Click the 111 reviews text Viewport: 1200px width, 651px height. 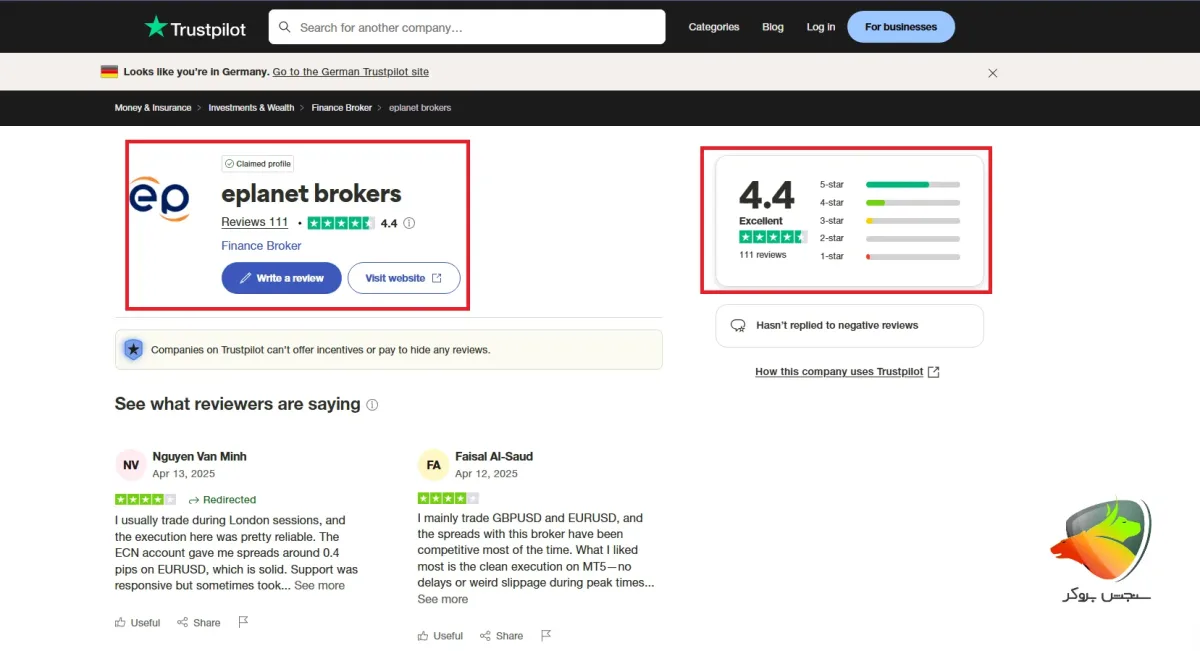763,255
